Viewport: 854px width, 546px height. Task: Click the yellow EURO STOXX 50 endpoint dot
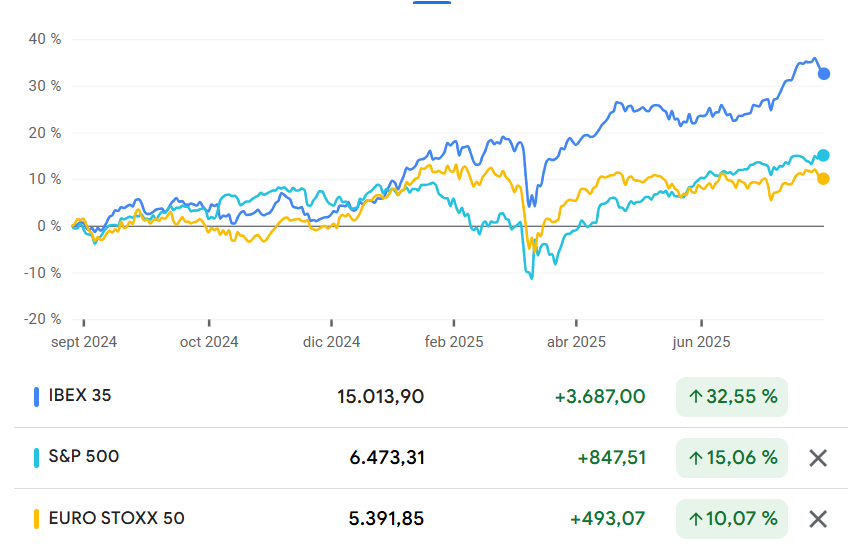click(824, 179)
